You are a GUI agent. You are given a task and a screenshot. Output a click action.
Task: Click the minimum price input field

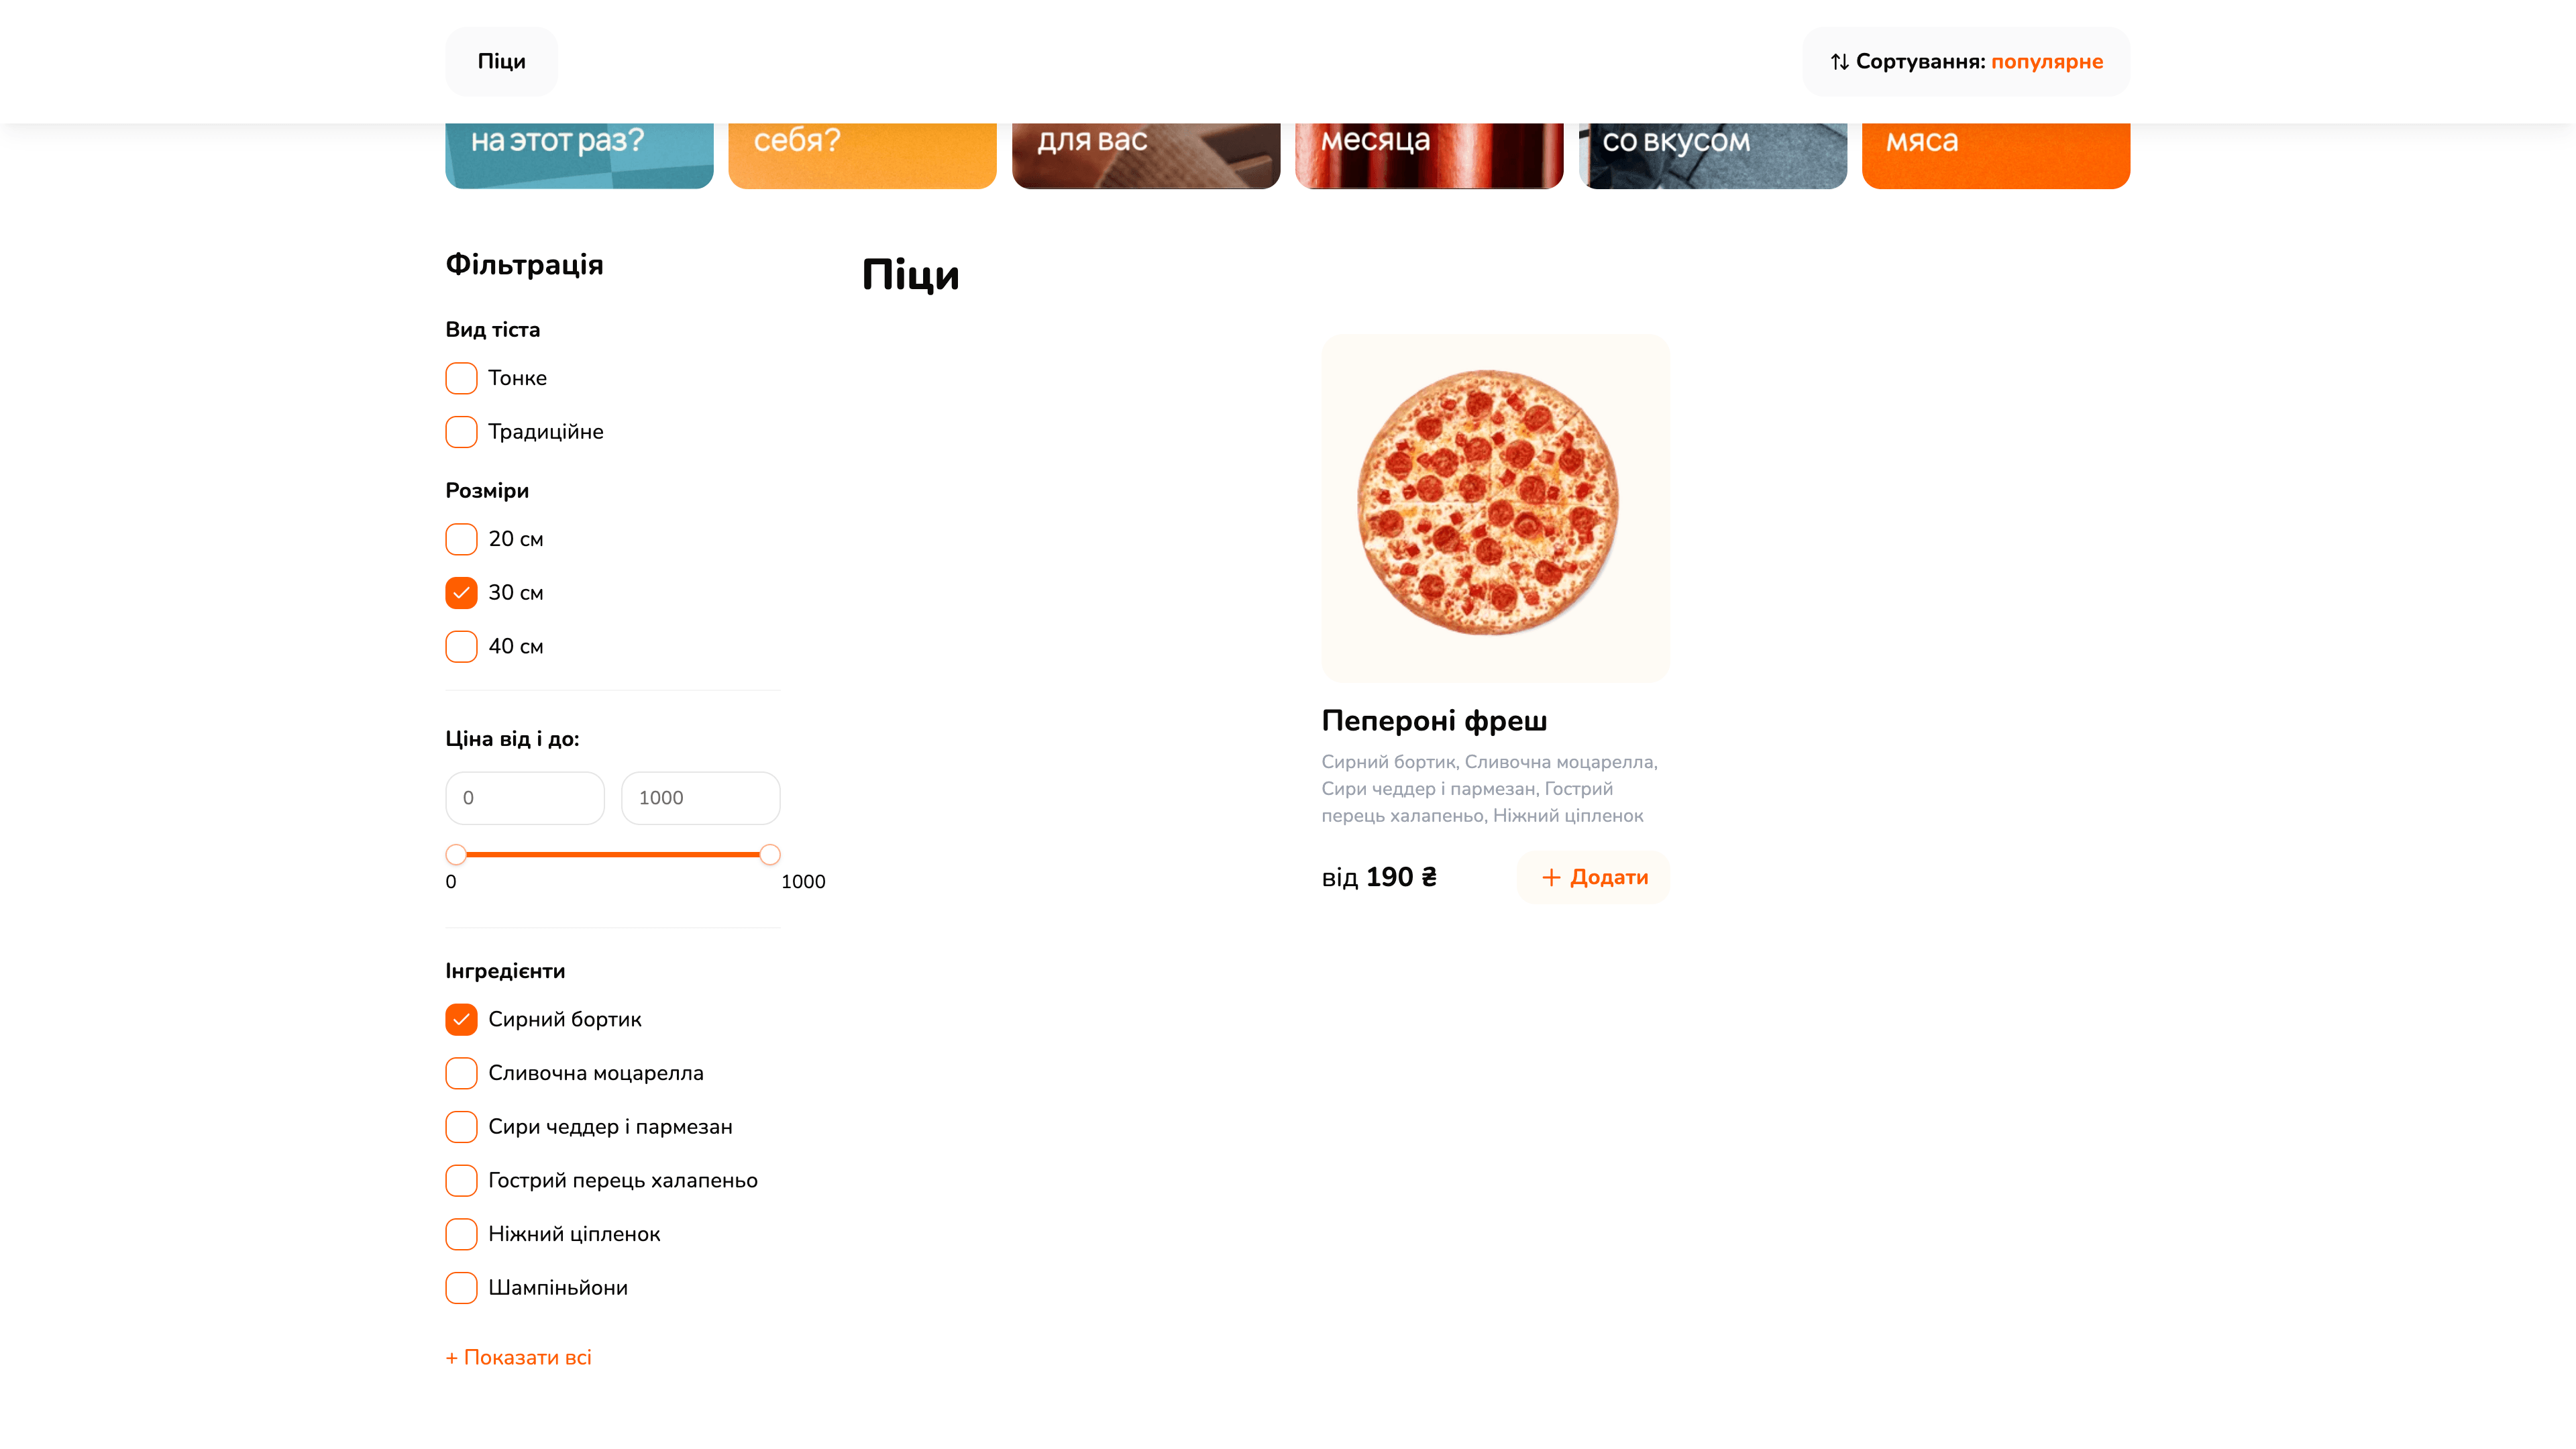click(x=524, y=797)
